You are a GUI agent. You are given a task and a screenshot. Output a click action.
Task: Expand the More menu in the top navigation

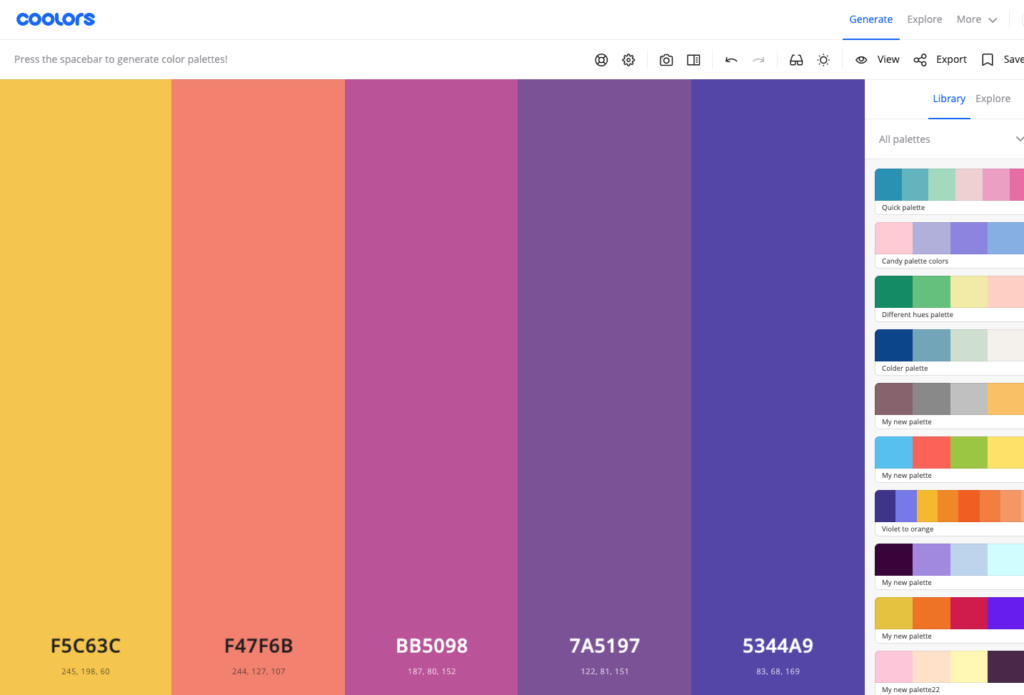point(976,19)
